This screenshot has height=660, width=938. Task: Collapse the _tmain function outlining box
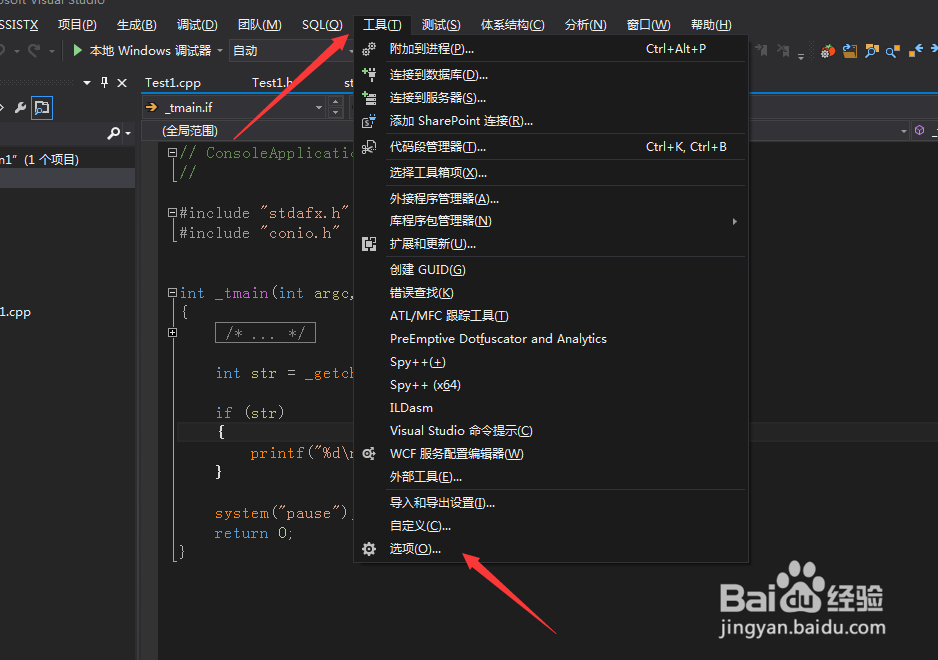(x=172, y=293)
